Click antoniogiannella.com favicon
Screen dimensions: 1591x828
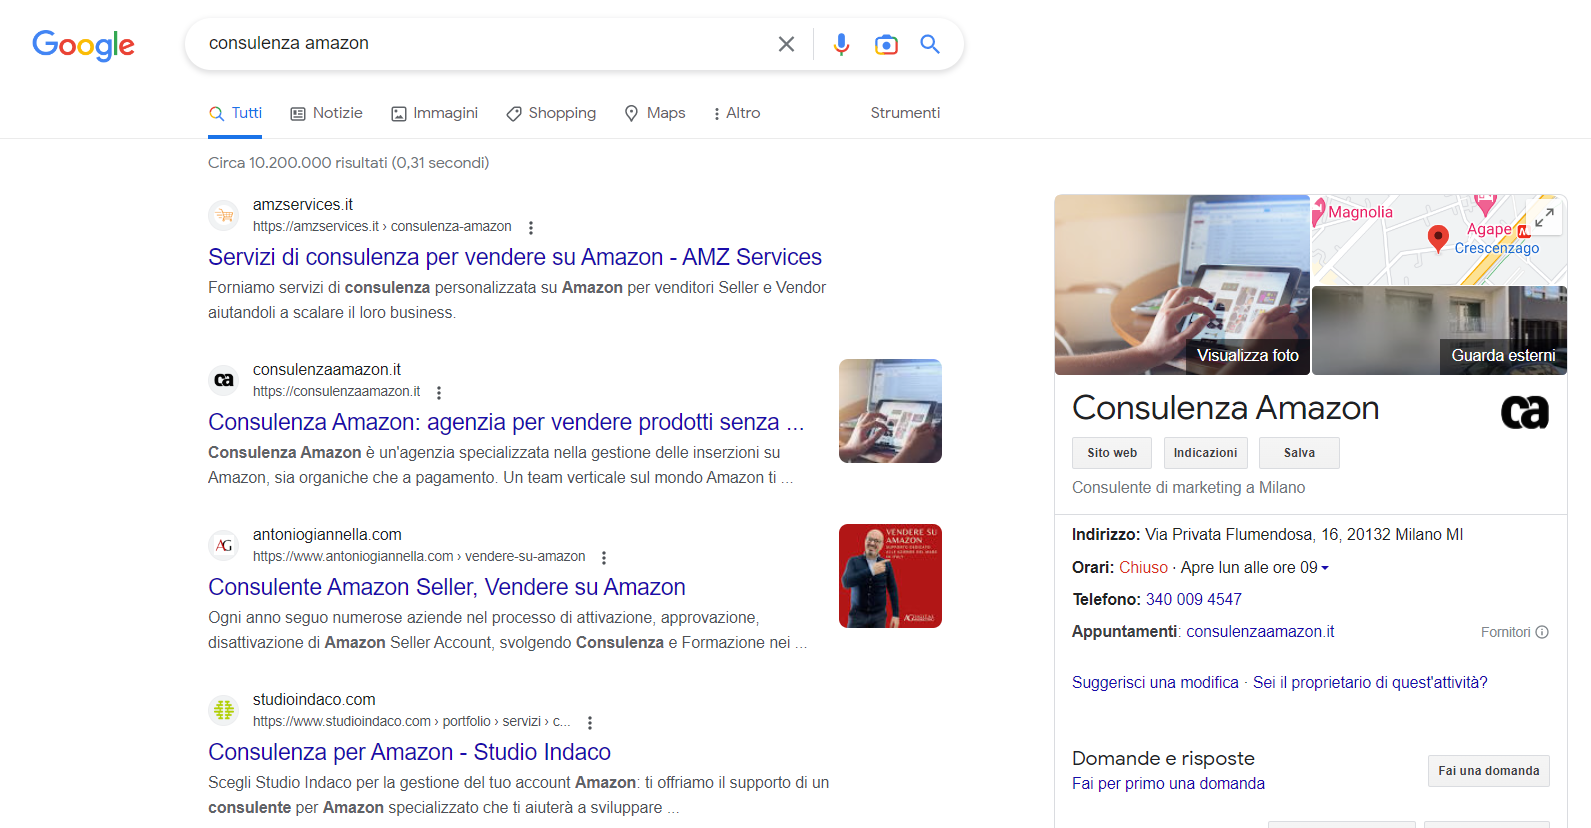224,545
